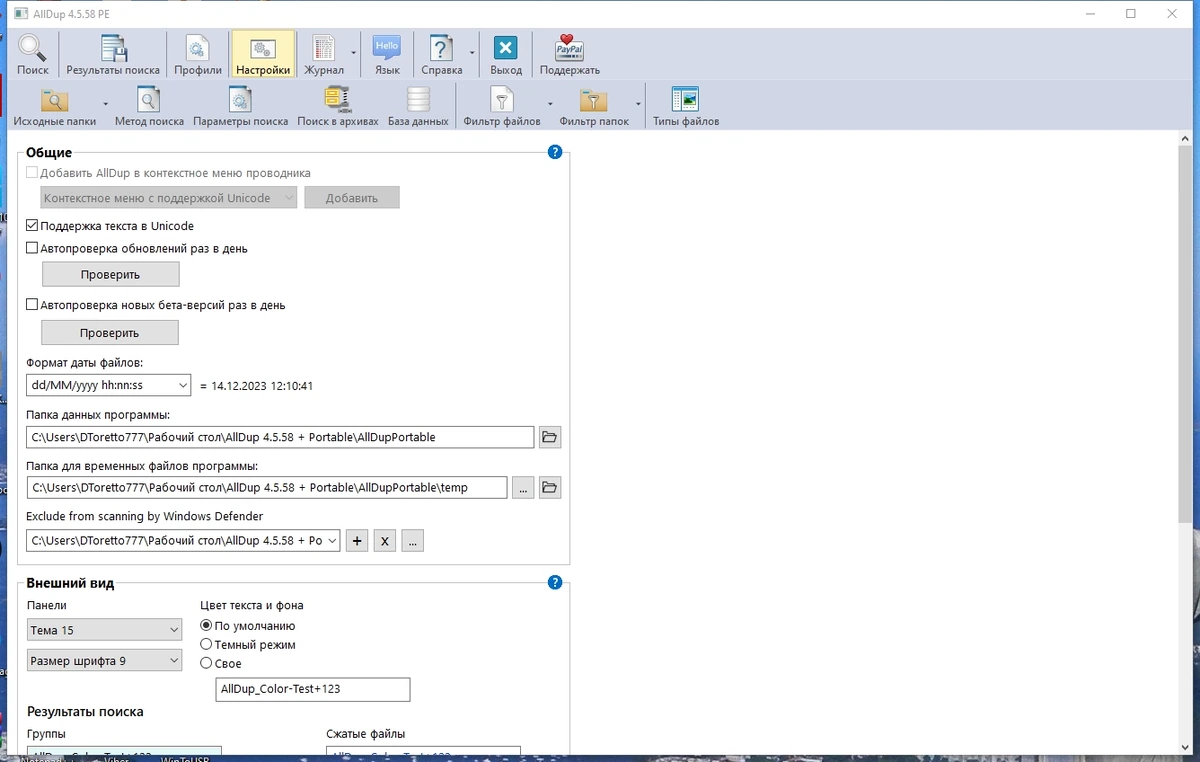This screenshot has width=1200, height=762.
Task: Select Свое custom color option
Action: click(x=207, y=662)
